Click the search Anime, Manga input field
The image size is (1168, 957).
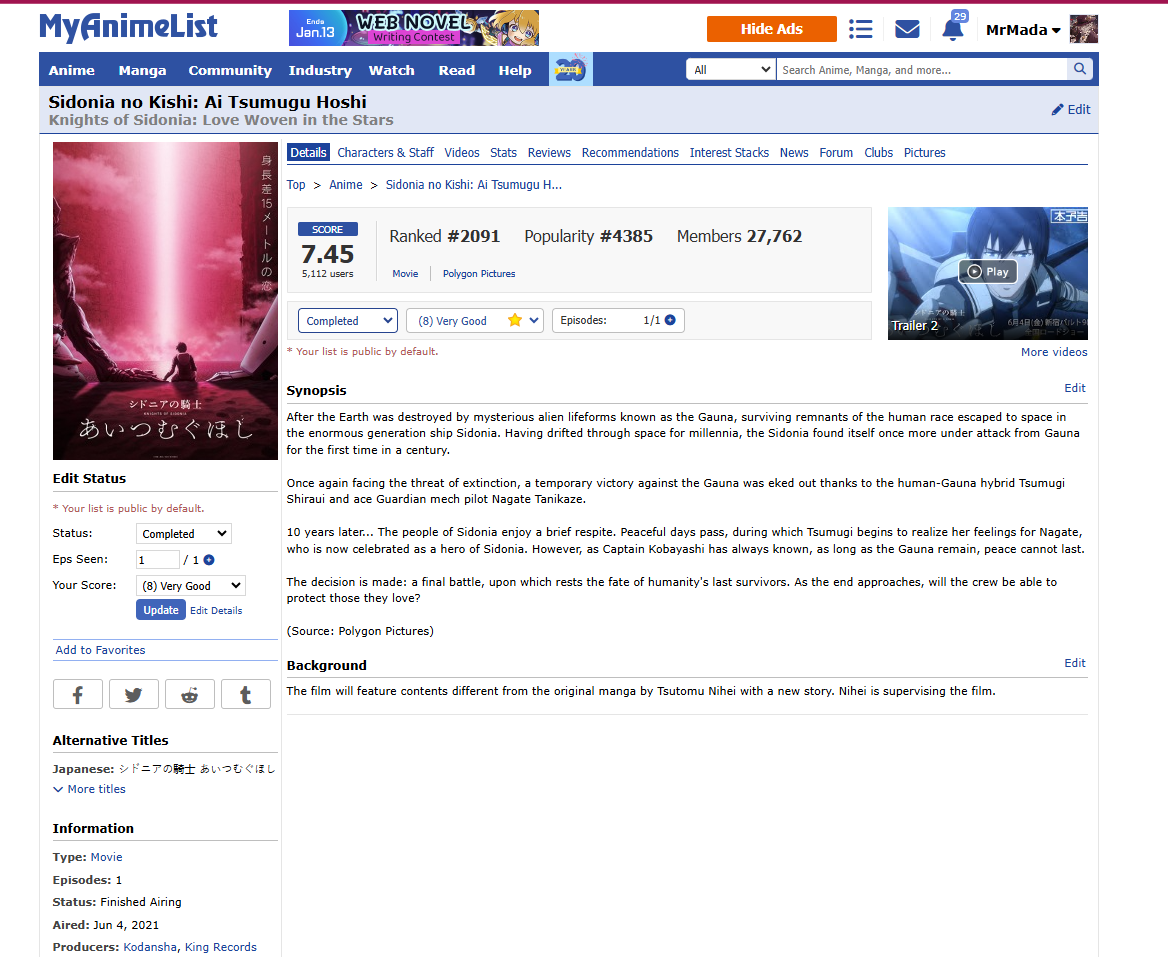(x=921, y=70)
